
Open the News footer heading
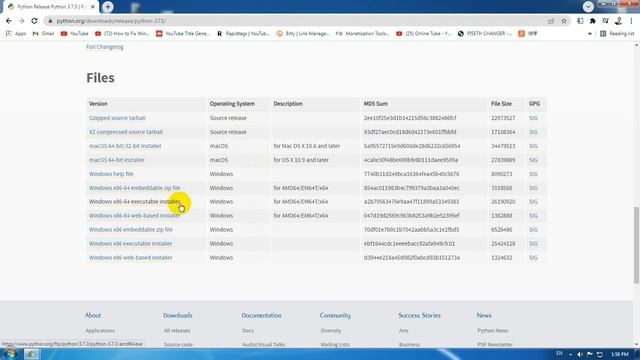pyautogui.click(x=484, y=316)
